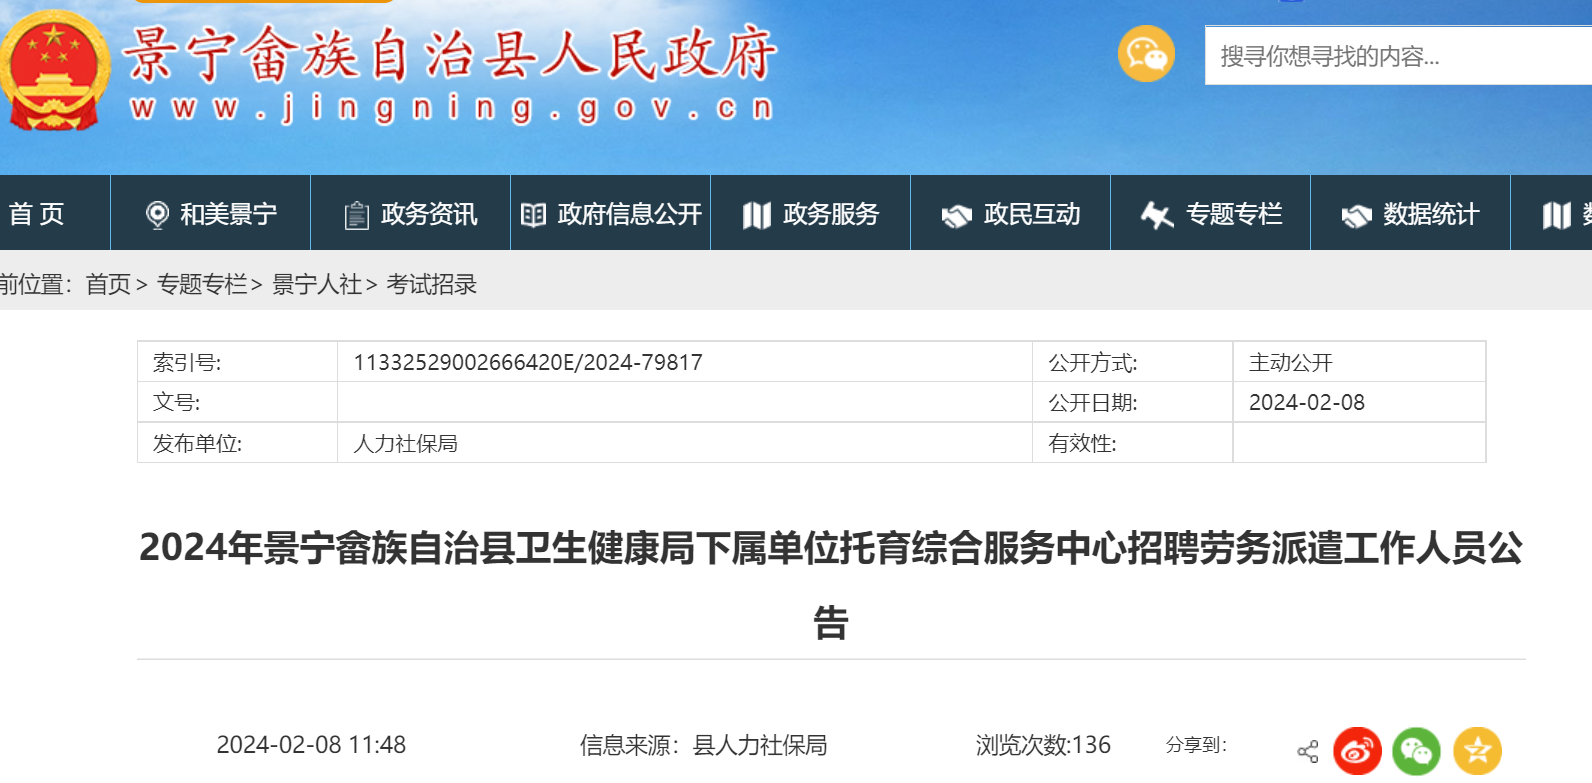Click the 首页 breadcrumb link
1592x783 pixels.
click(x=108, y=285)
